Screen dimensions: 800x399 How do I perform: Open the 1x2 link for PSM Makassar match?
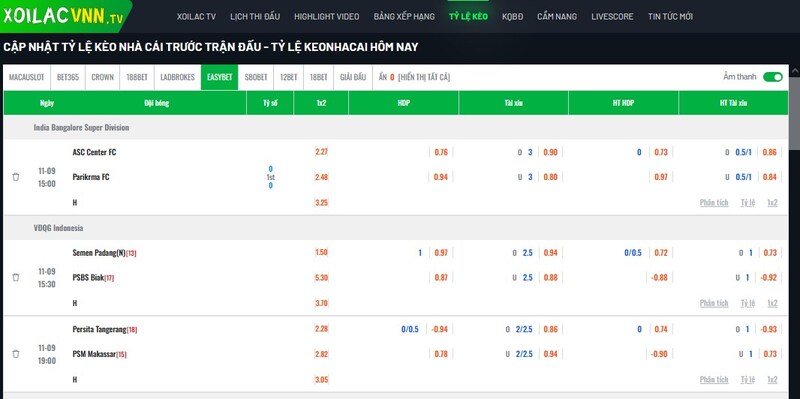[x=772, y=380]
